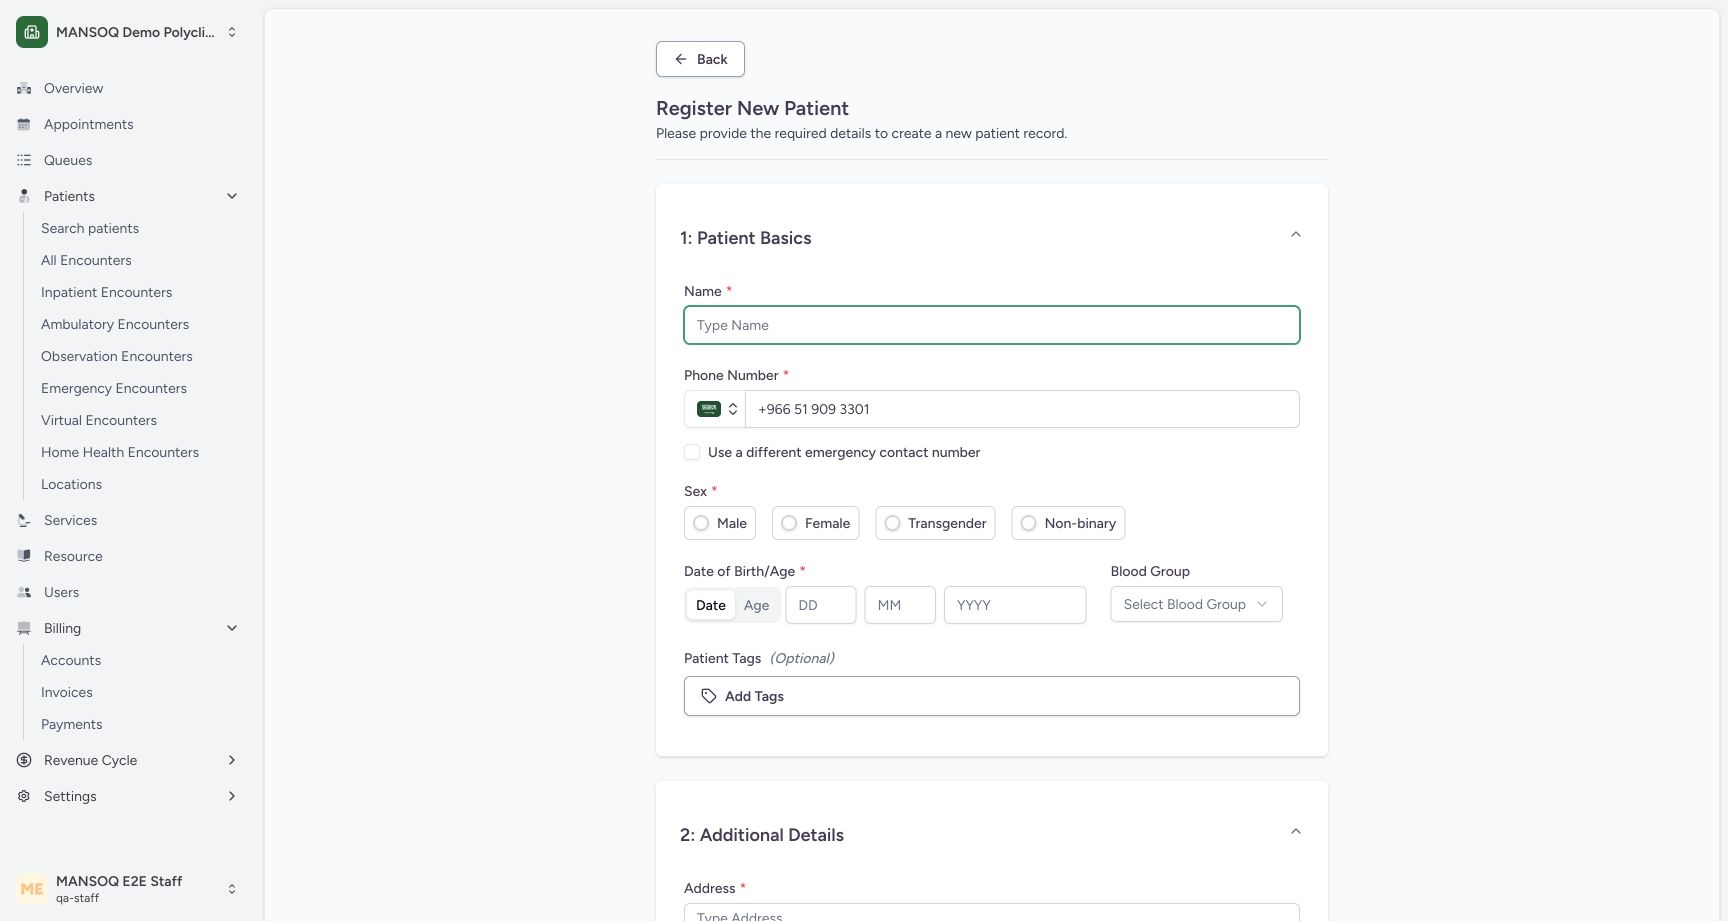The height and width of the screenshot is (921, 1728).
Task: Open the phone country flag selector
Action: tap(715, 409)
